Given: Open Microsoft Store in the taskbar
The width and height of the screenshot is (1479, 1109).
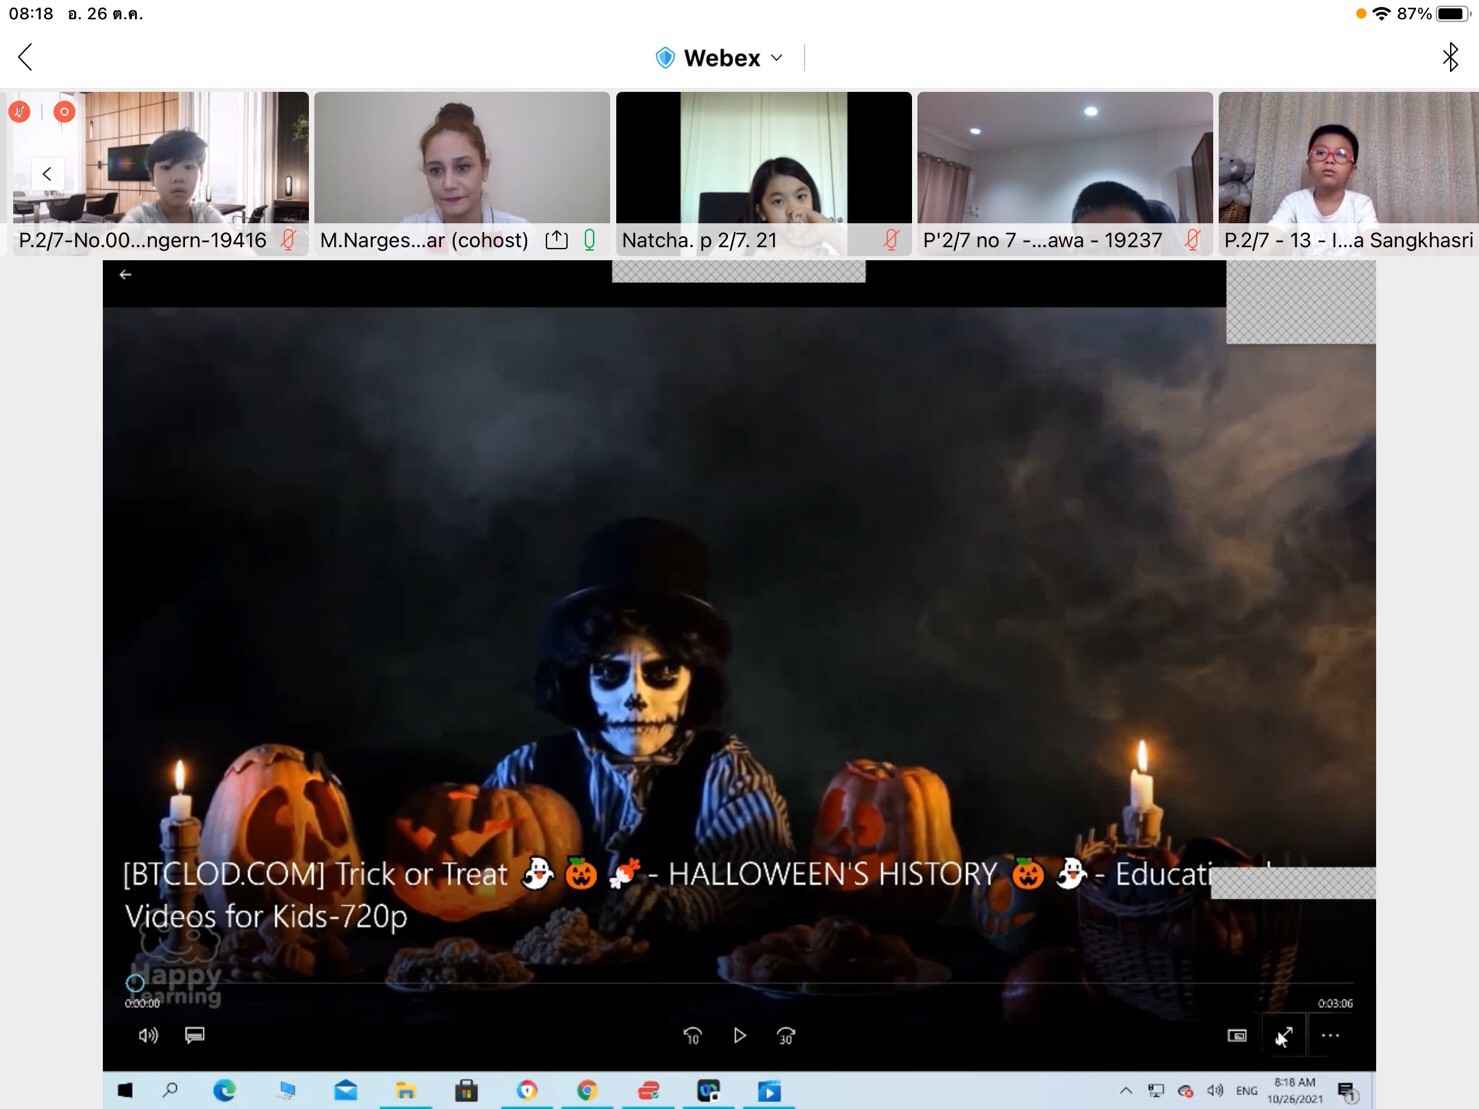Looking at the screenshot, I should click(x=466, y=1090).
